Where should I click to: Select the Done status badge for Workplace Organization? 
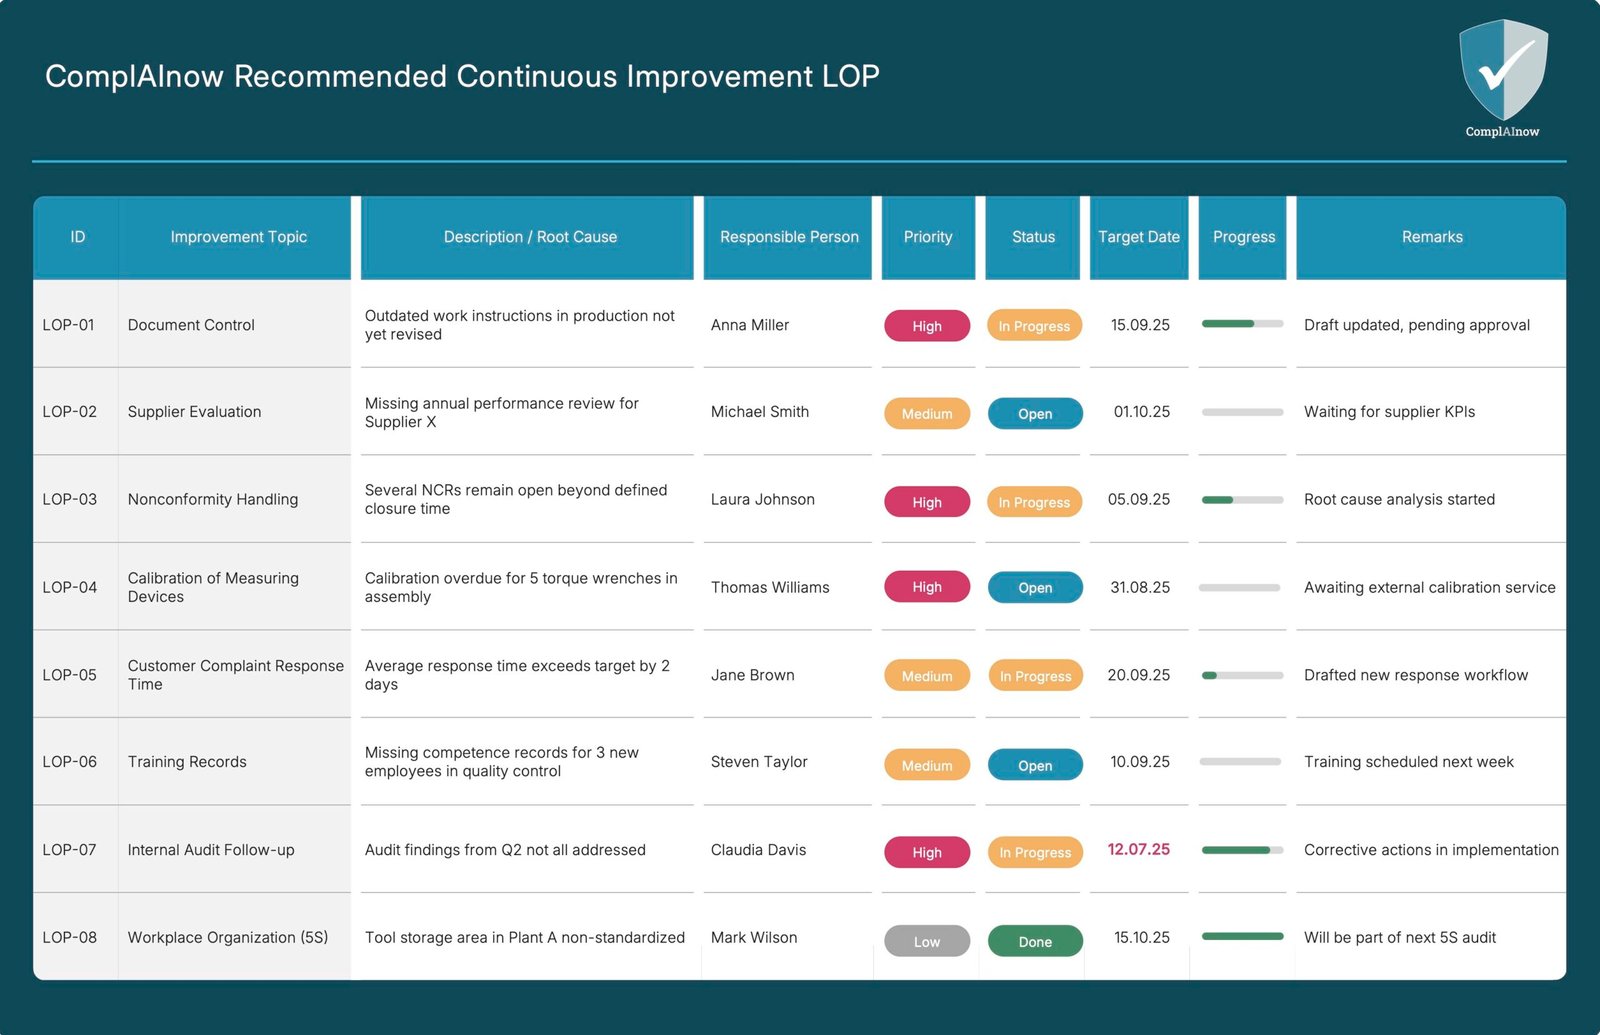pos(1034,941)
